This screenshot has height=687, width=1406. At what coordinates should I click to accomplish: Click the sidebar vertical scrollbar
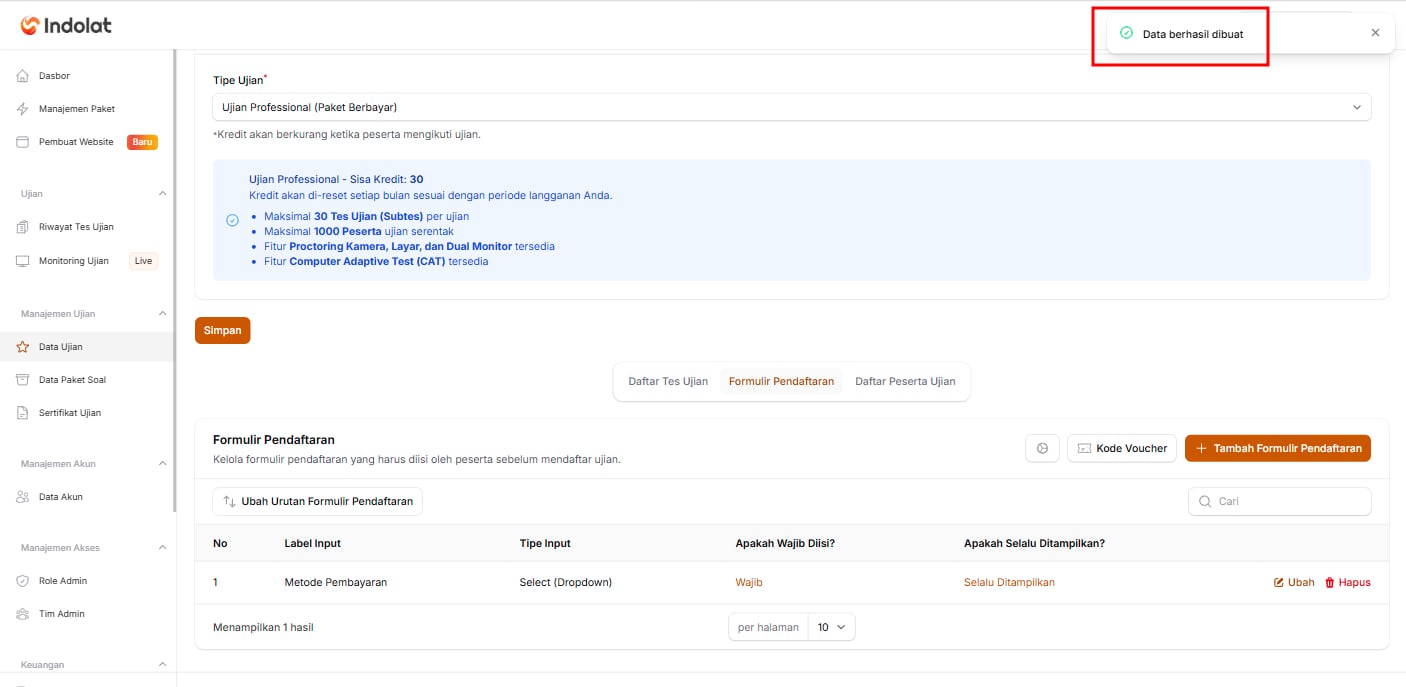175,280
